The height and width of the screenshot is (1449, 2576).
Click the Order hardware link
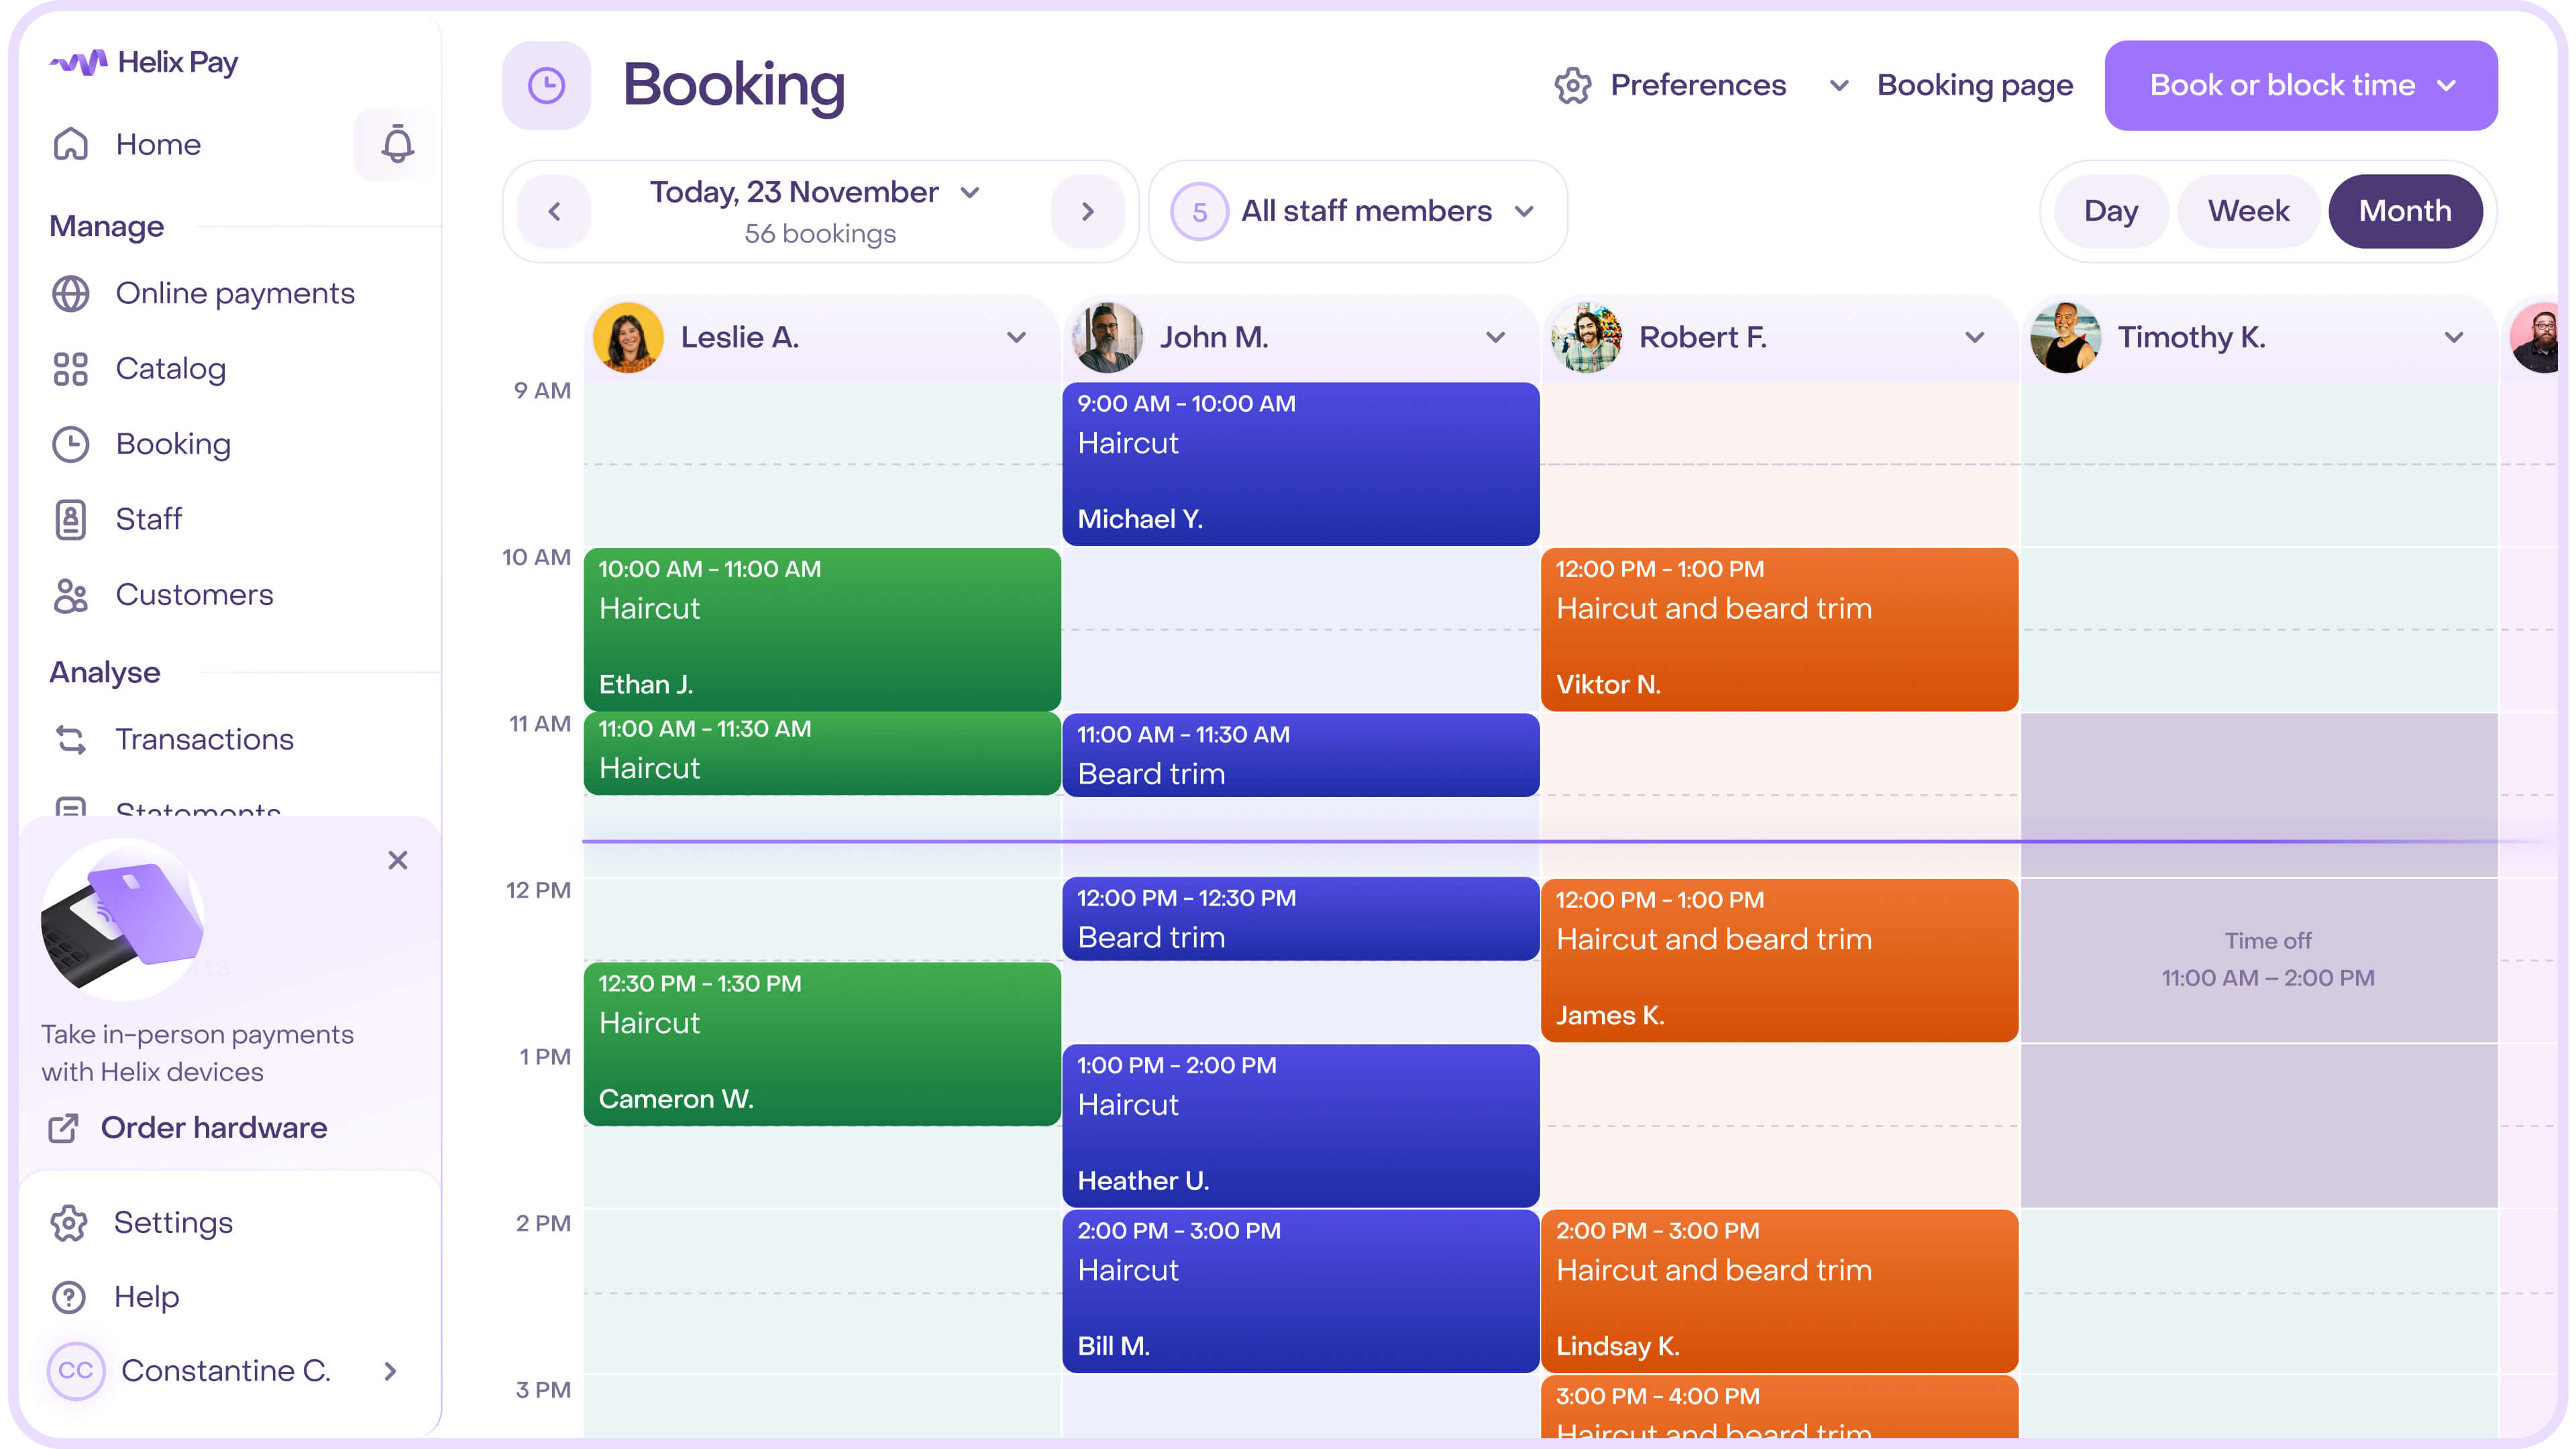click(213, 1128)
